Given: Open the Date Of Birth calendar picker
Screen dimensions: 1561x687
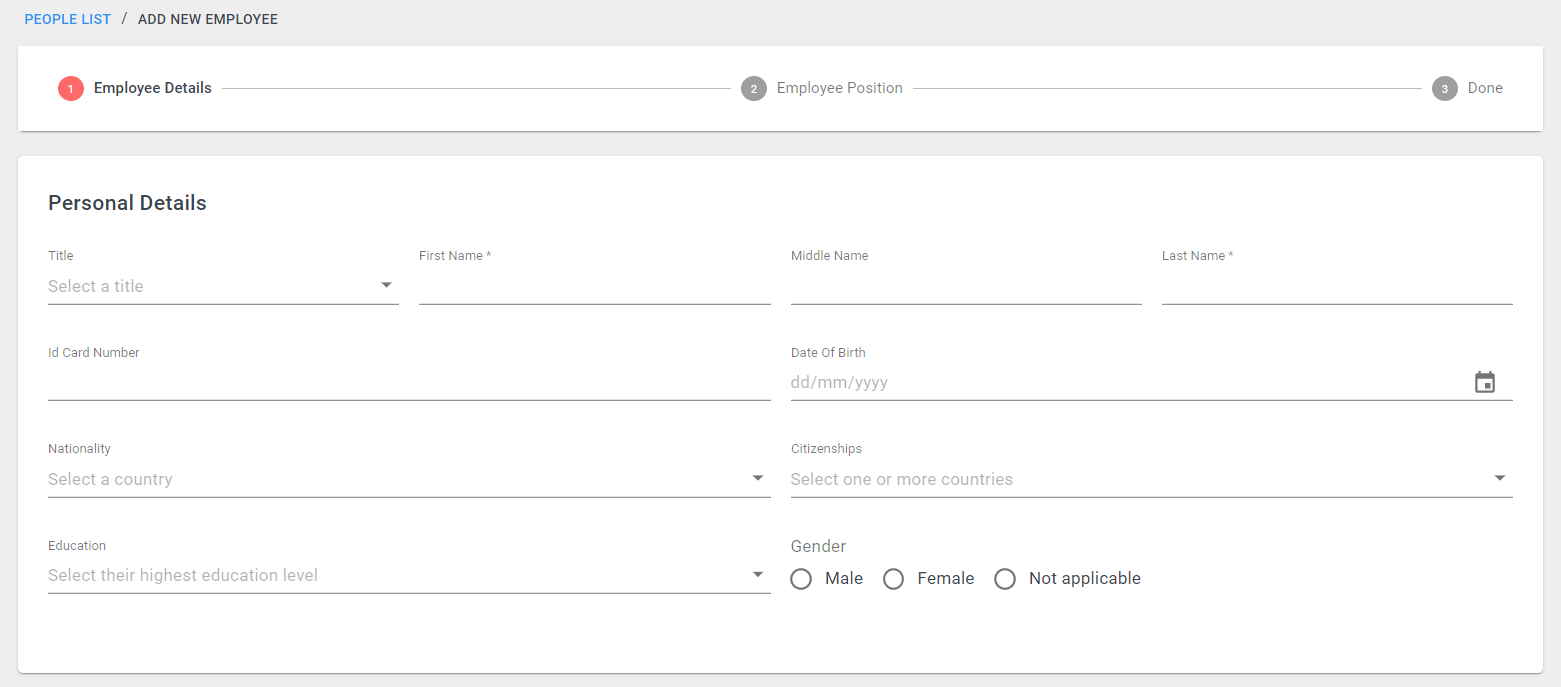Looking at the screenshot, I should (1485, 382).
